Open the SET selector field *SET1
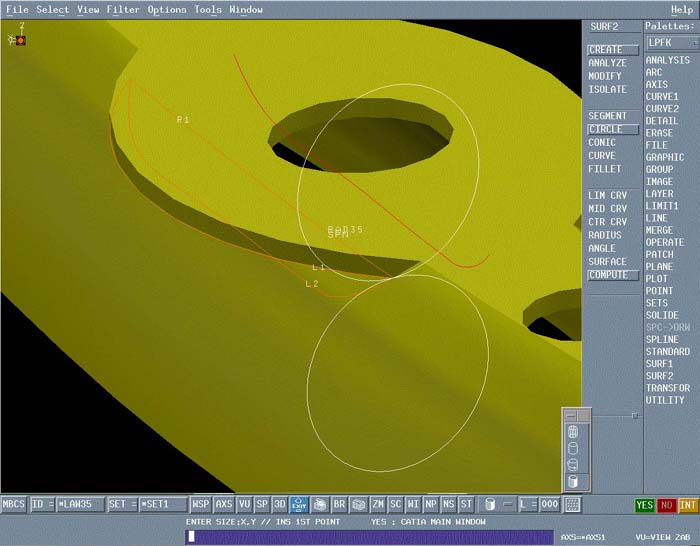This screenshot has width=700, height=546. tap(162, 504)
